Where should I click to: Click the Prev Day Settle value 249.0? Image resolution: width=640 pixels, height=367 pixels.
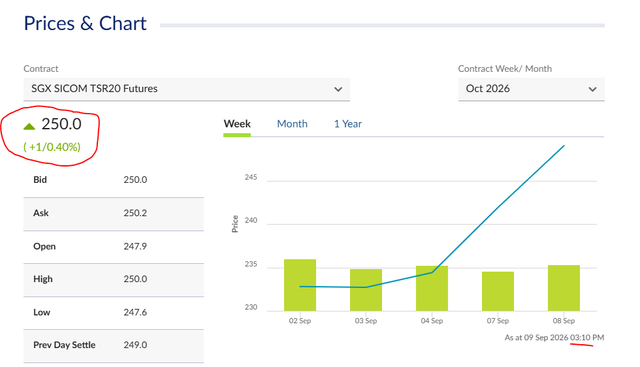click(135, 345)
